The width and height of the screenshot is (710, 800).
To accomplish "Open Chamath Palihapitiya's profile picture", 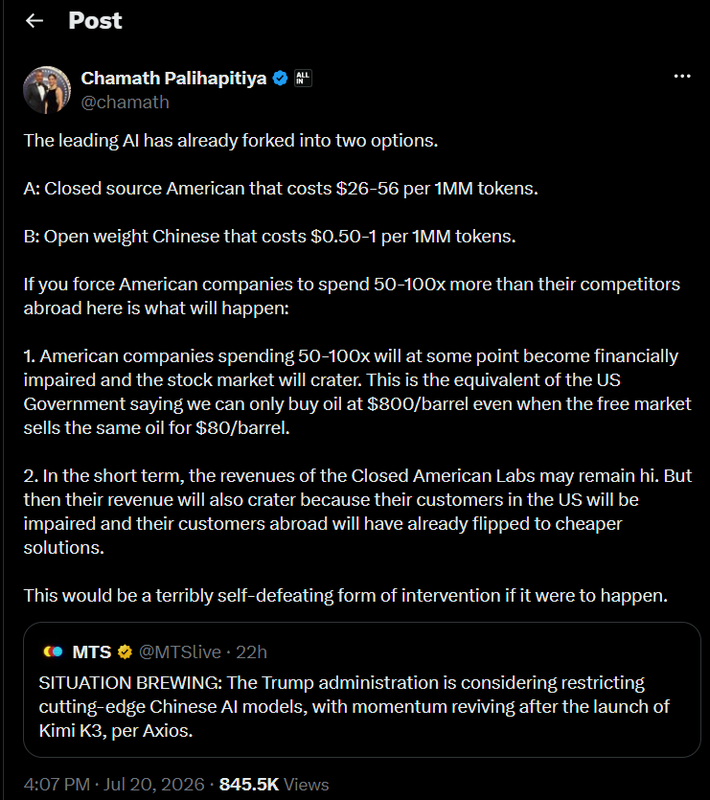I will (47, 90).
